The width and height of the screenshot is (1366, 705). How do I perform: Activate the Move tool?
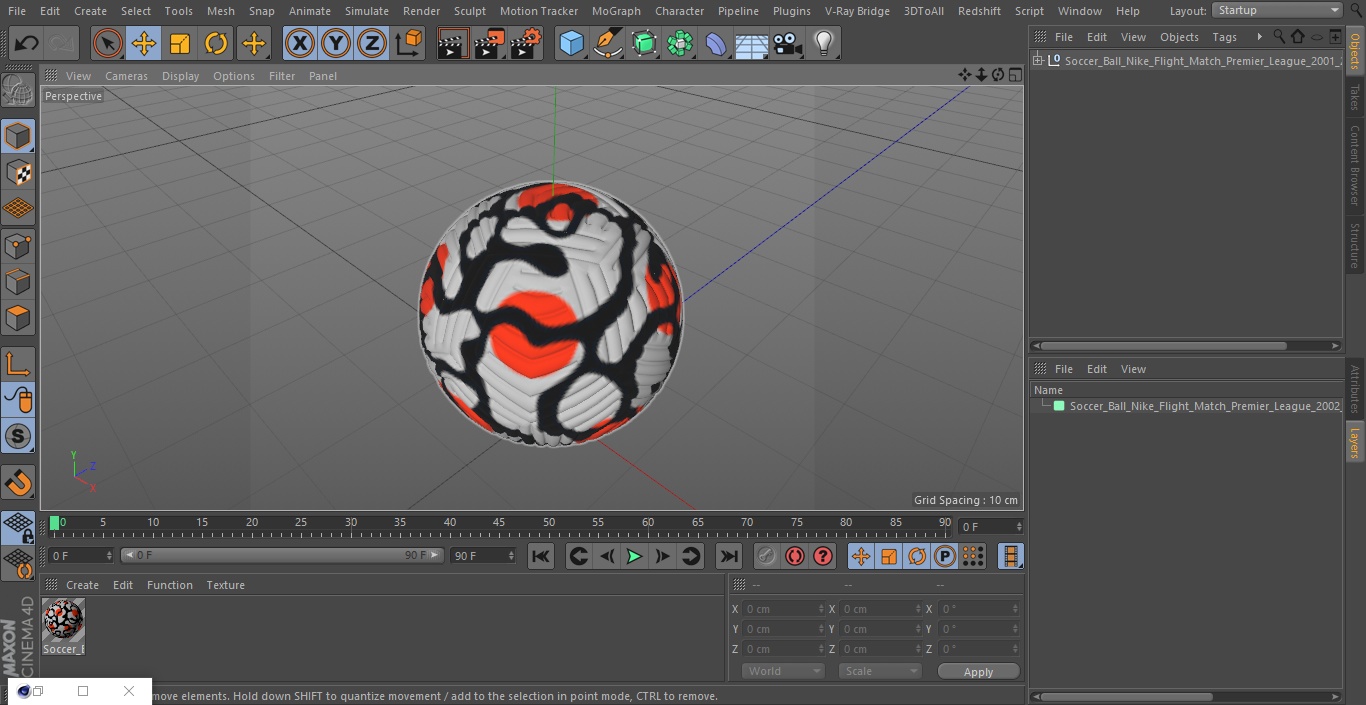point(144,44)
